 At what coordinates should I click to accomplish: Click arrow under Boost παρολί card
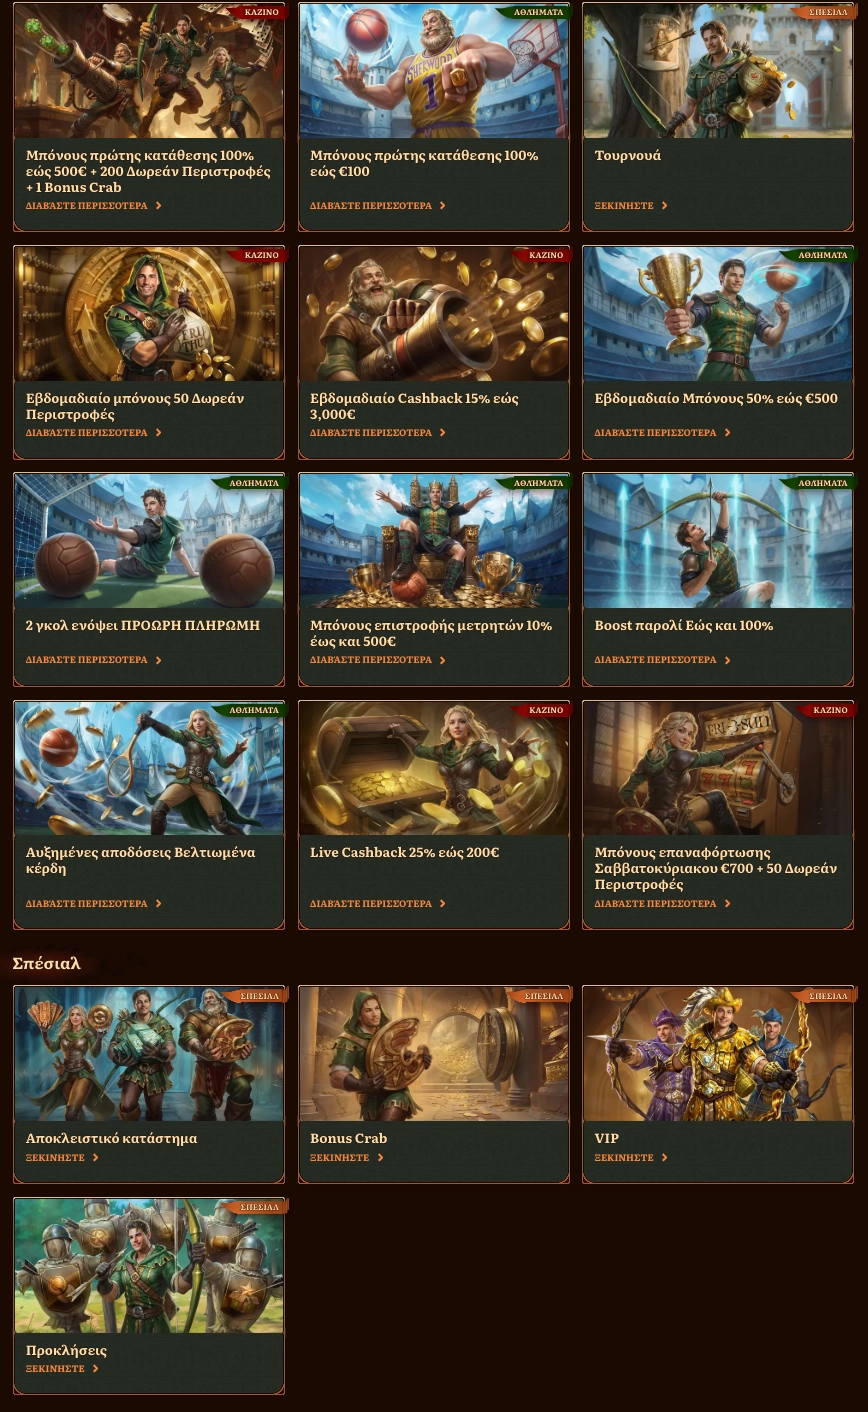pos(727,660)
